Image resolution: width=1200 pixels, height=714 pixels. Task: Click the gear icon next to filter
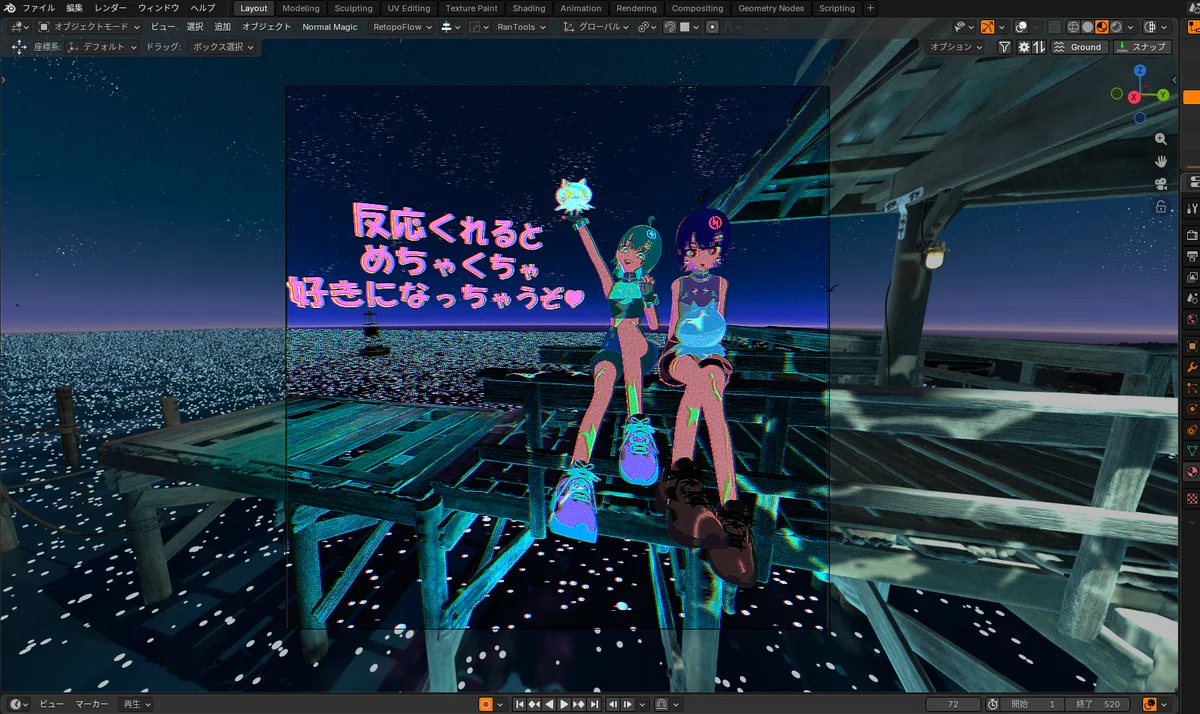(x=1023, y=47)
